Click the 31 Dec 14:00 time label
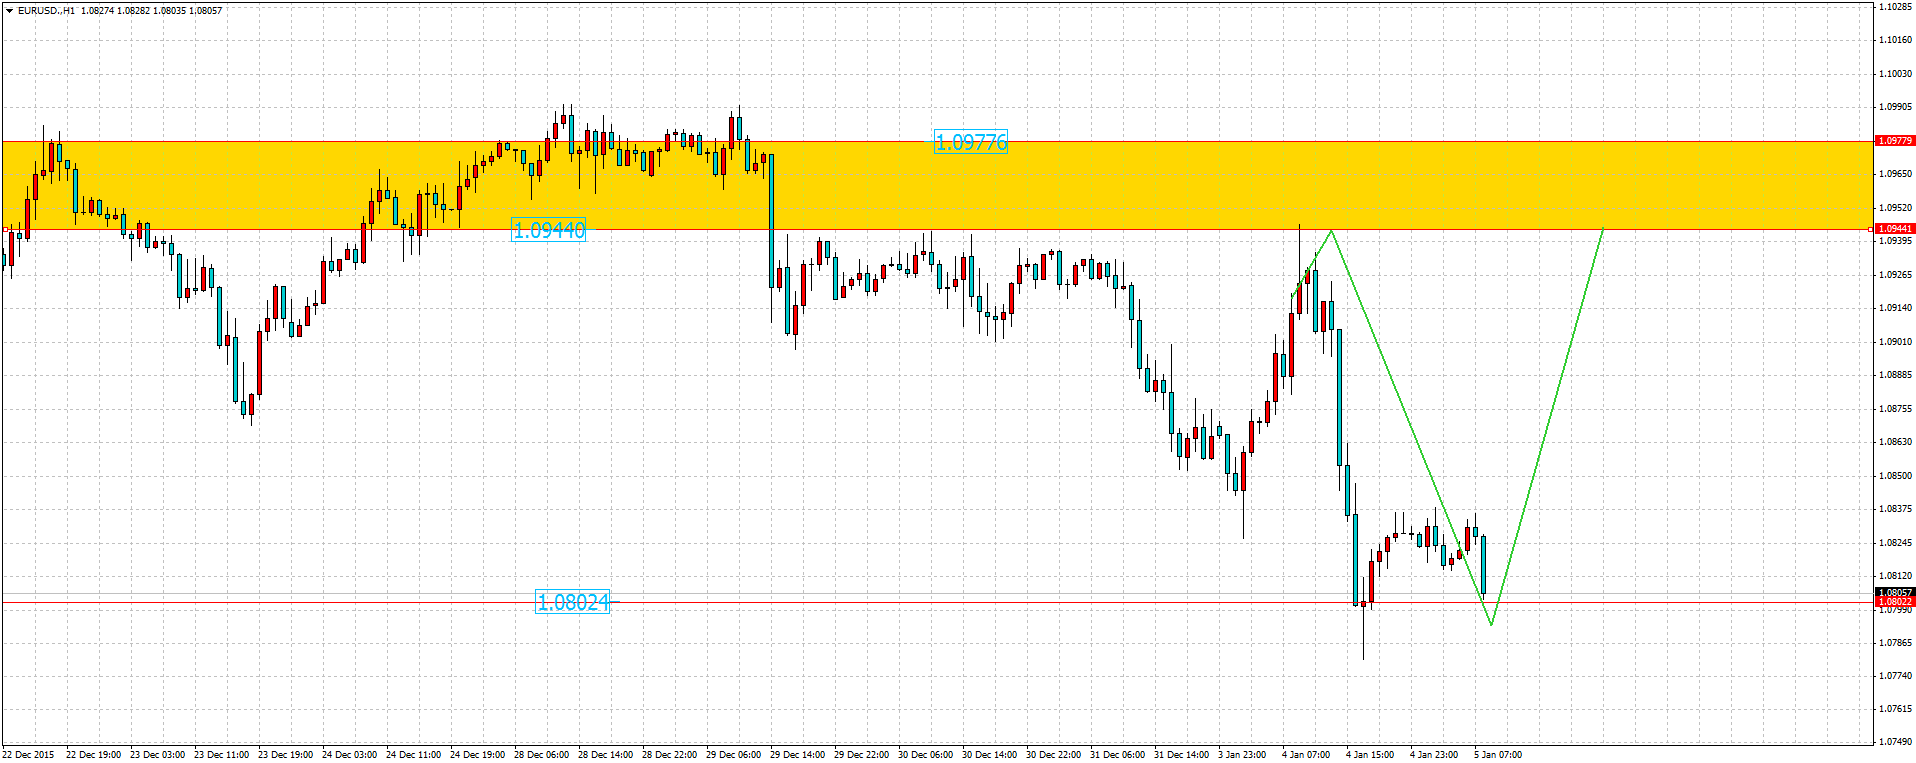1916x763 pixels. 1181,755
